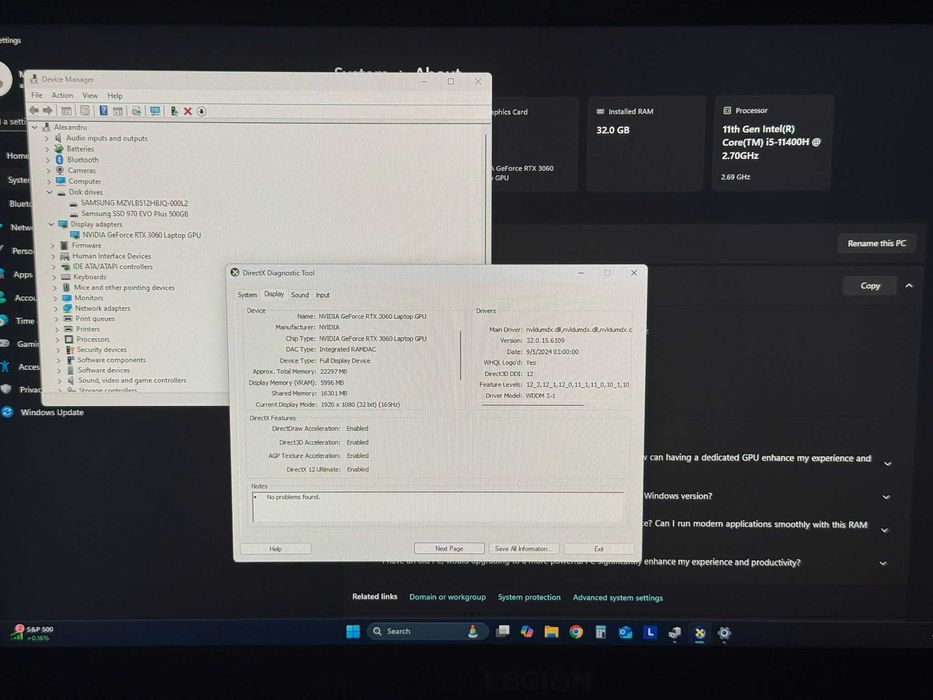
Task: Click Windows Update in Settings sidebar
Action: pyautogui.click(x=52, y=412)
